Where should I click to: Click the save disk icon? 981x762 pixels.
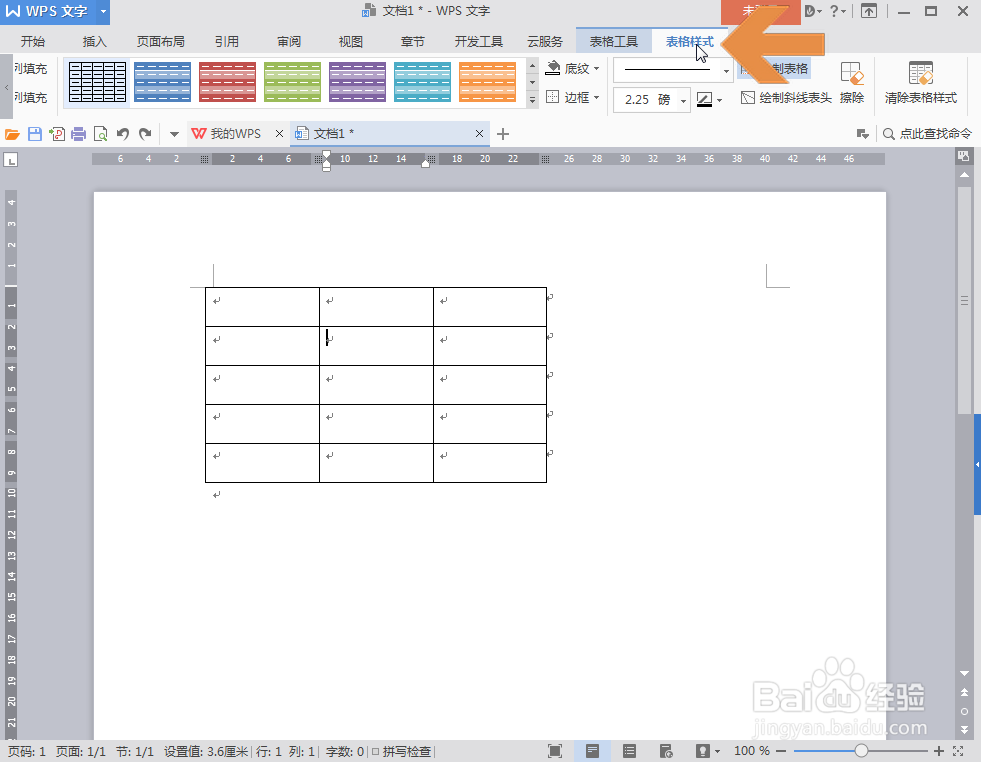click(35, 134)
